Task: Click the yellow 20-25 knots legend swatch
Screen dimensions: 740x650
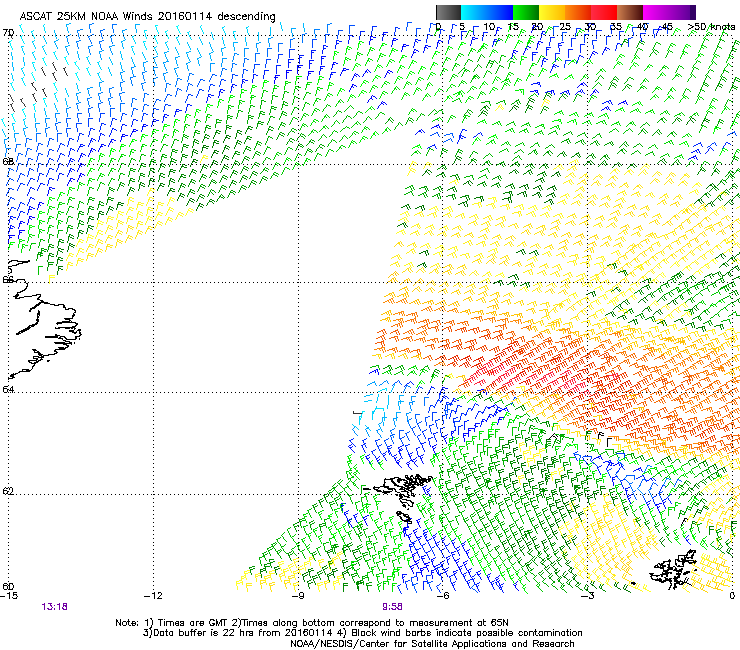Action: tap(552, 12)
